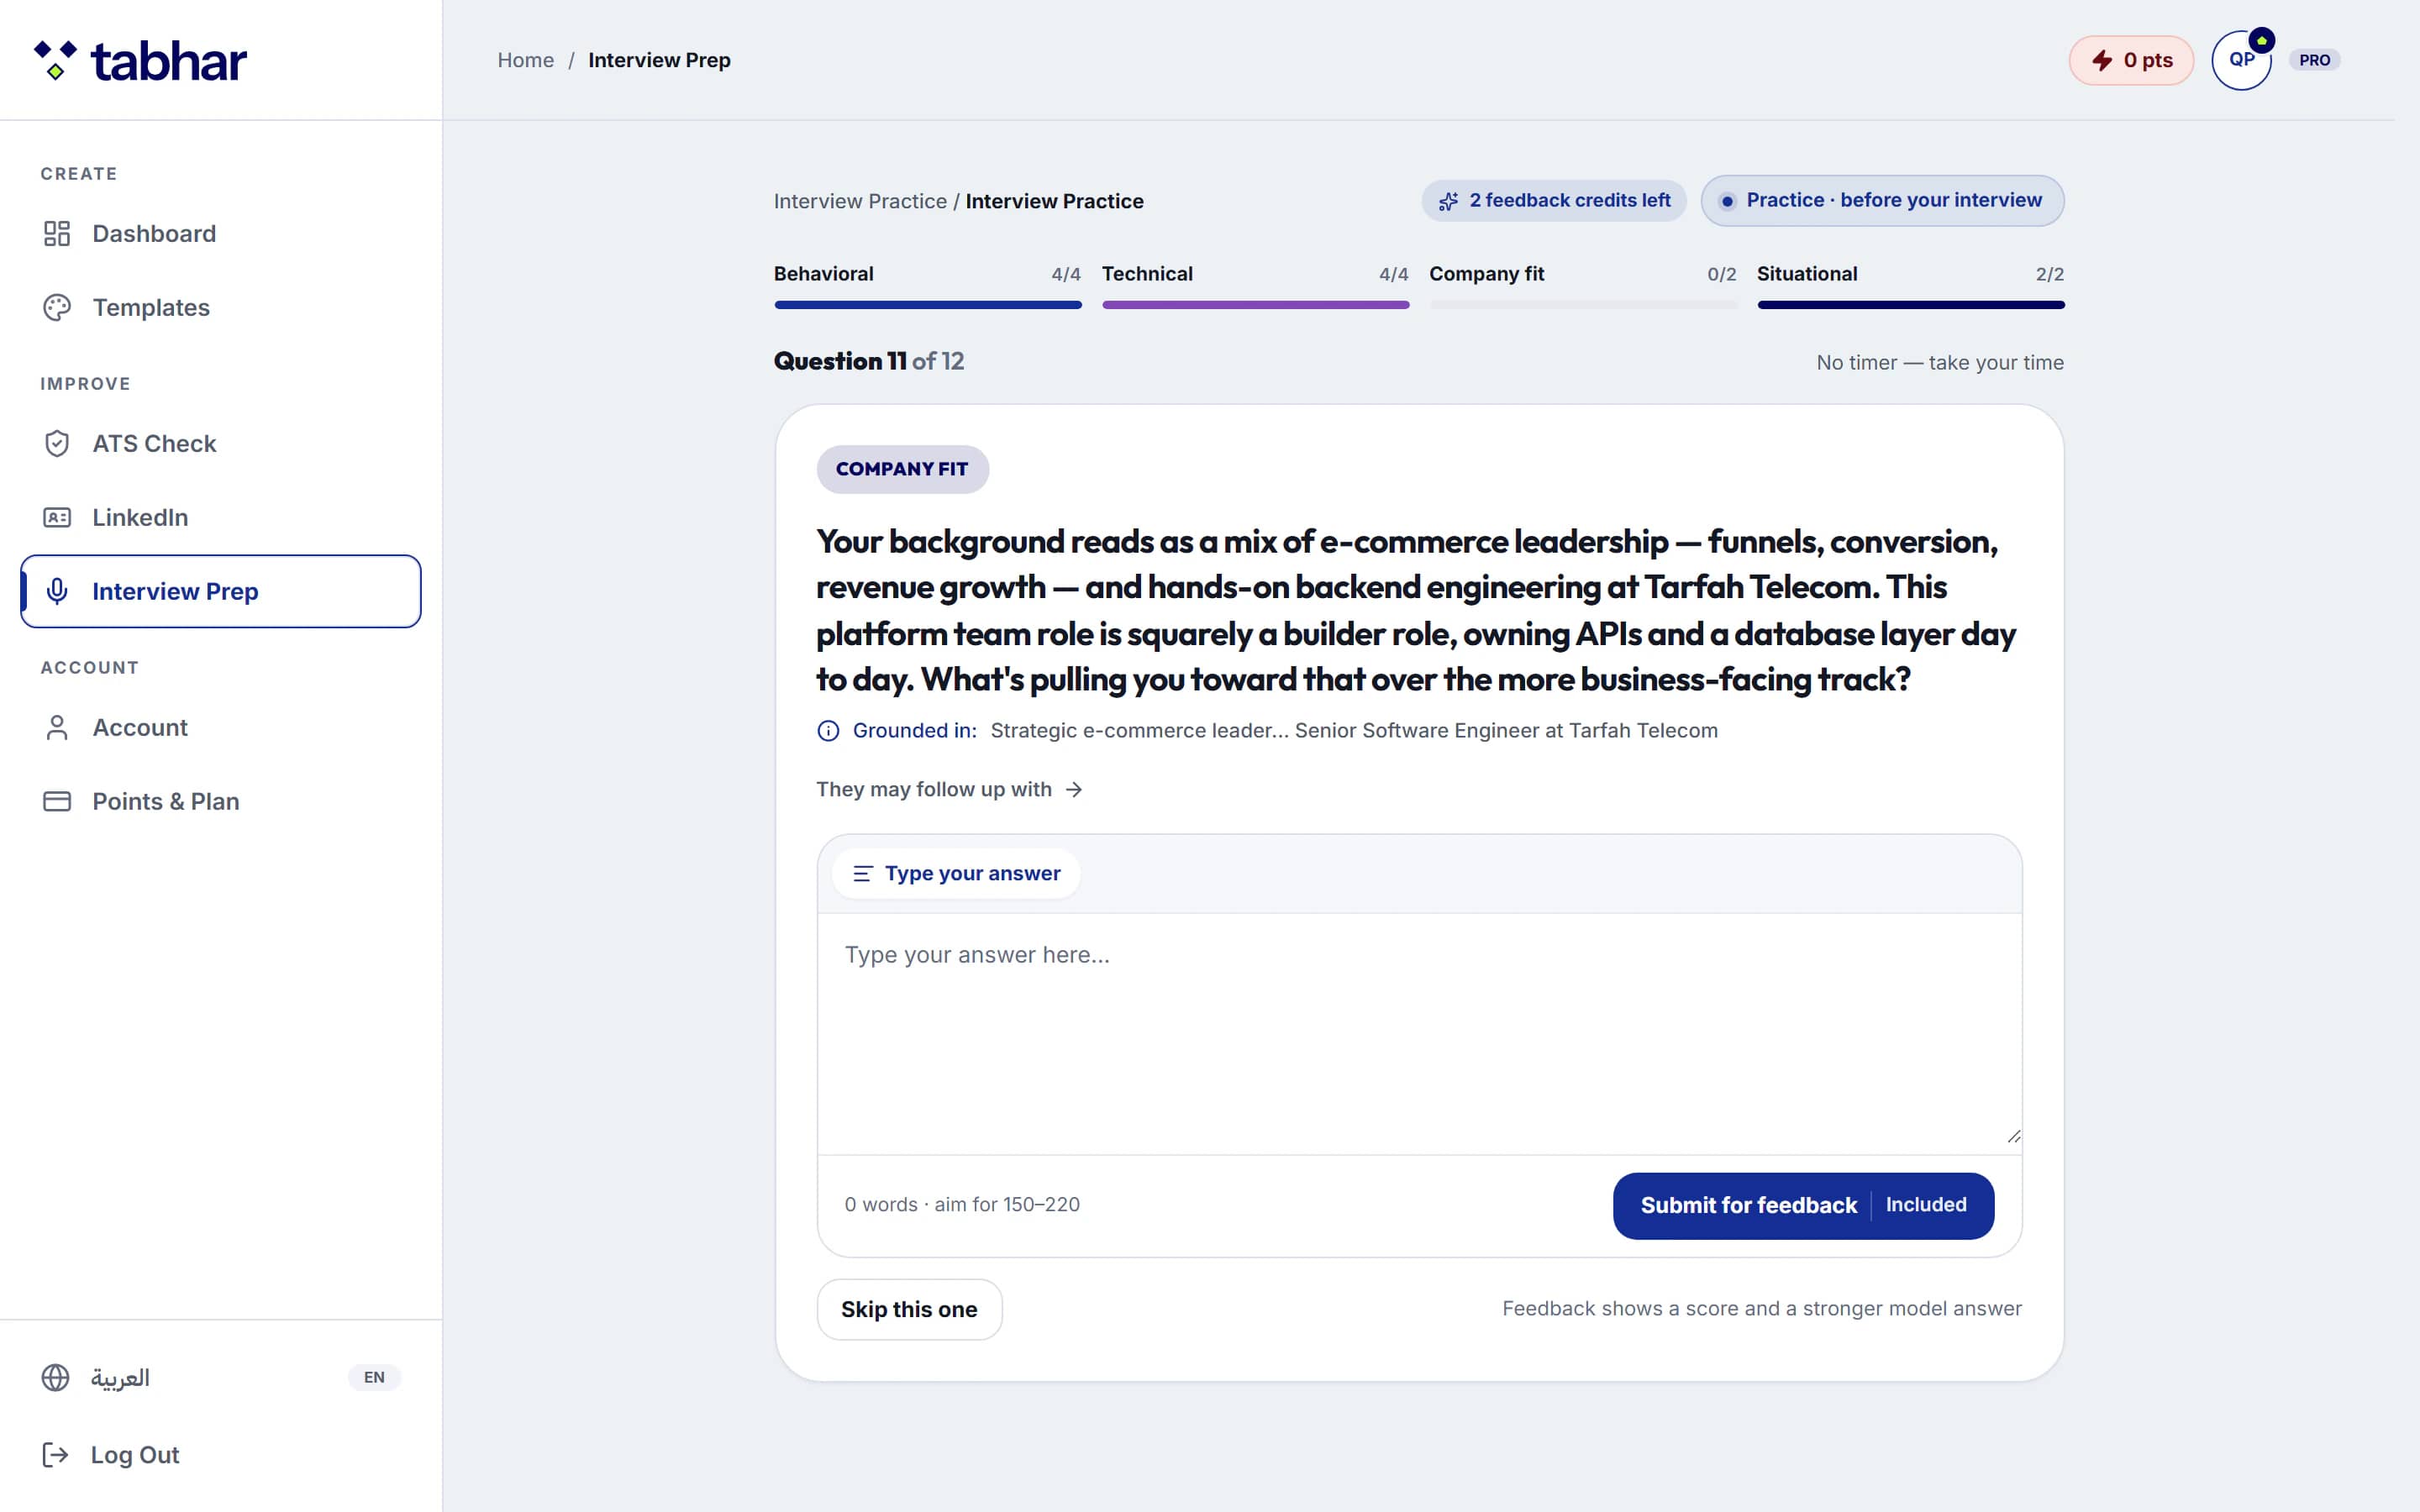Screen dimensions: 2420x1512
Task: Click the LinkedIn card icon
Action: 57,517
